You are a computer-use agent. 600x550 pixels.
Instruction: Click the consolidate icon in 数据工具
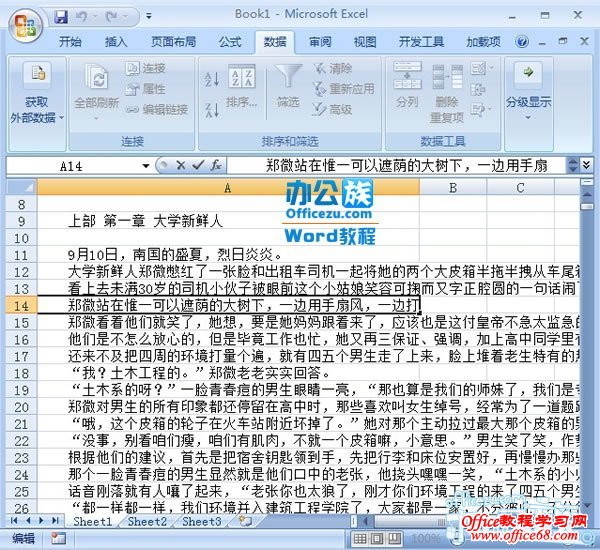pos(478,90)
